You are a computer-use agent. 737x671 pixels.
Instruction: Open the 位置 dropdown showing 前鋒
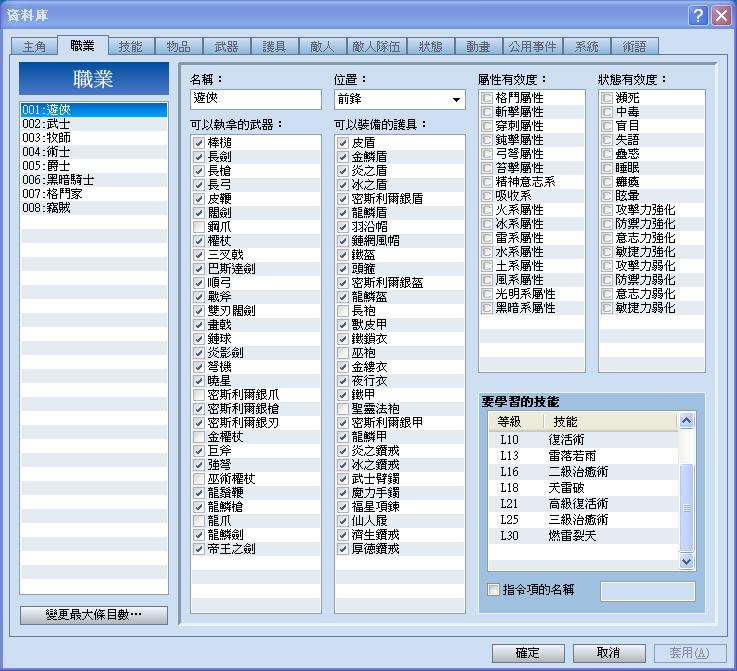(x=400, y=100)
